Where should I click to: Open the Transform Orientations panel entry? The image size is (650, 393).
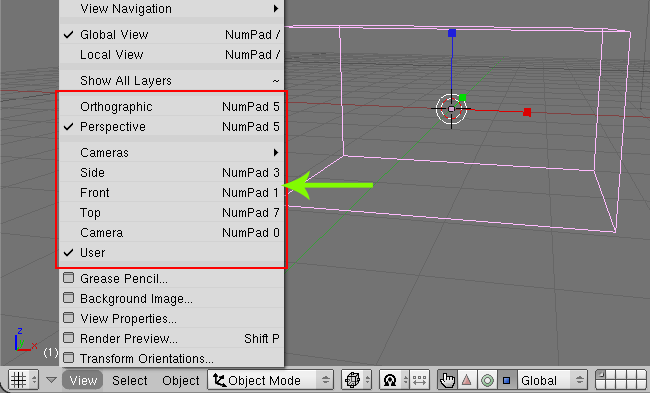[x=172, y=358]
